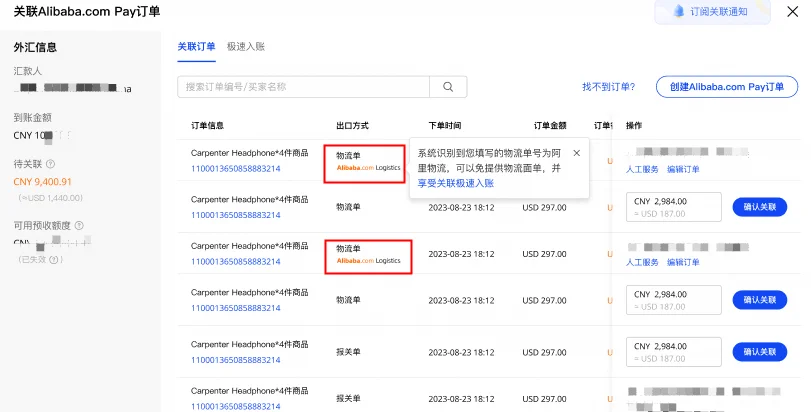Screen dimensions: 811x412
Task: Click help icon beside 可用预收额度
Action: pos(79,225)
